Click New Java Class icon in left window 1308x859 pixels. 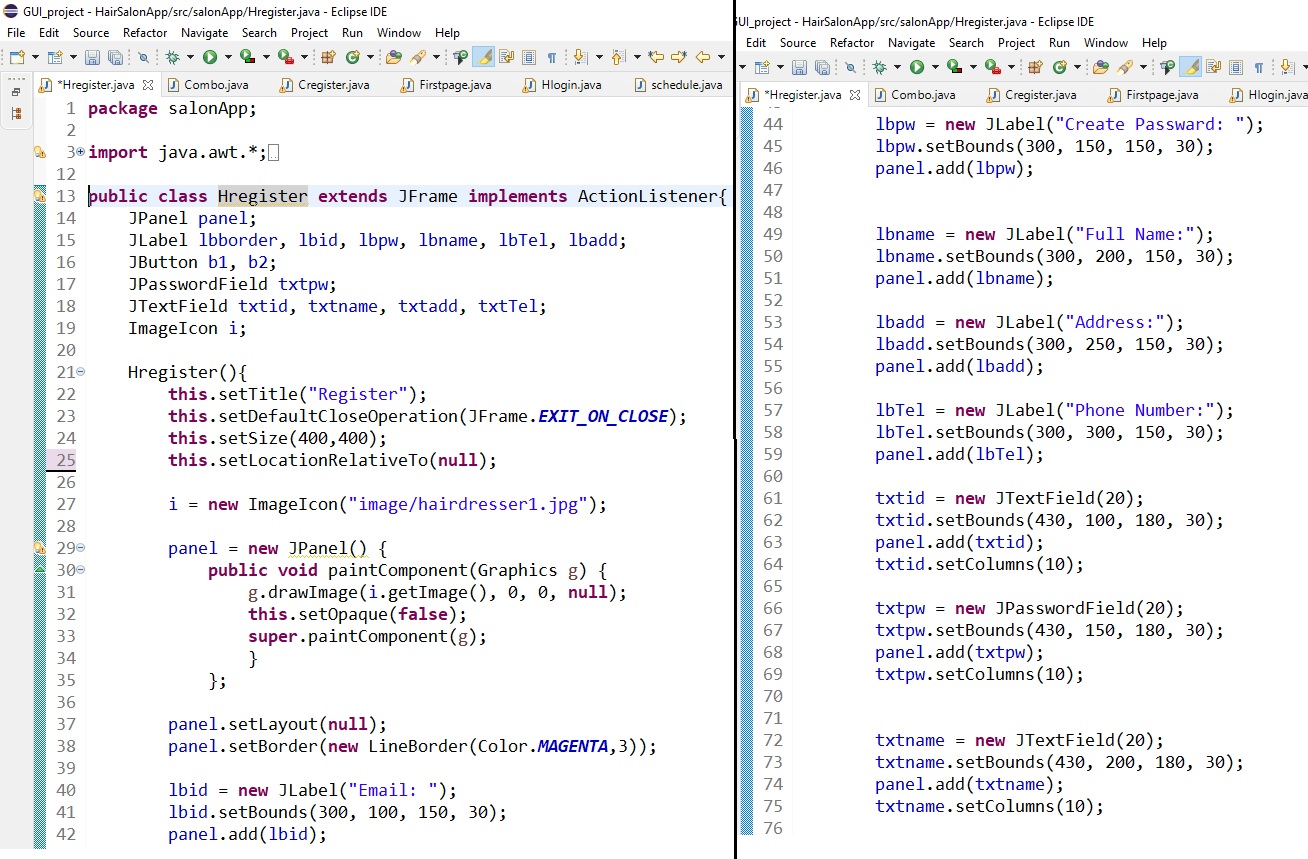(x=353, y=57)
